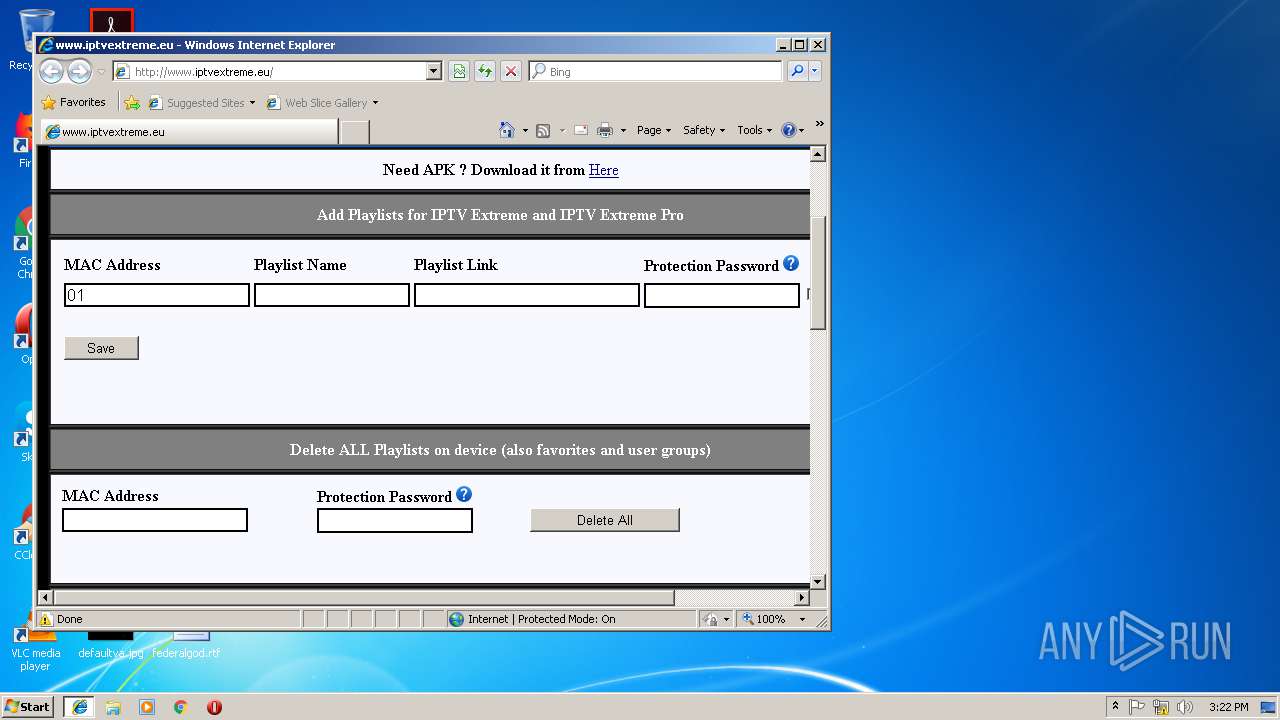This screenshot has width=1280, height=720.
Task: Refresh the page using the green arrows icon
Action: 485,71
